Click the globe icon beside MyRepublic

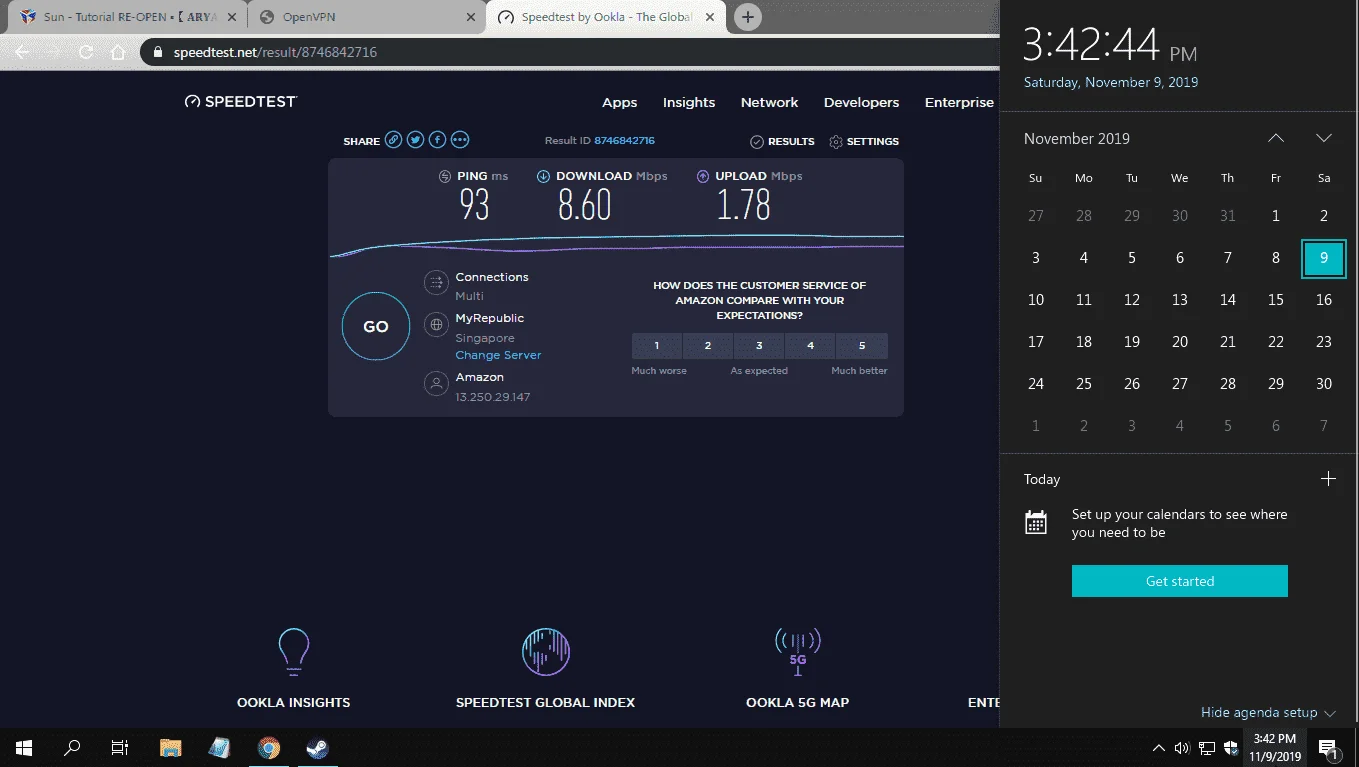tap(436, 324)
